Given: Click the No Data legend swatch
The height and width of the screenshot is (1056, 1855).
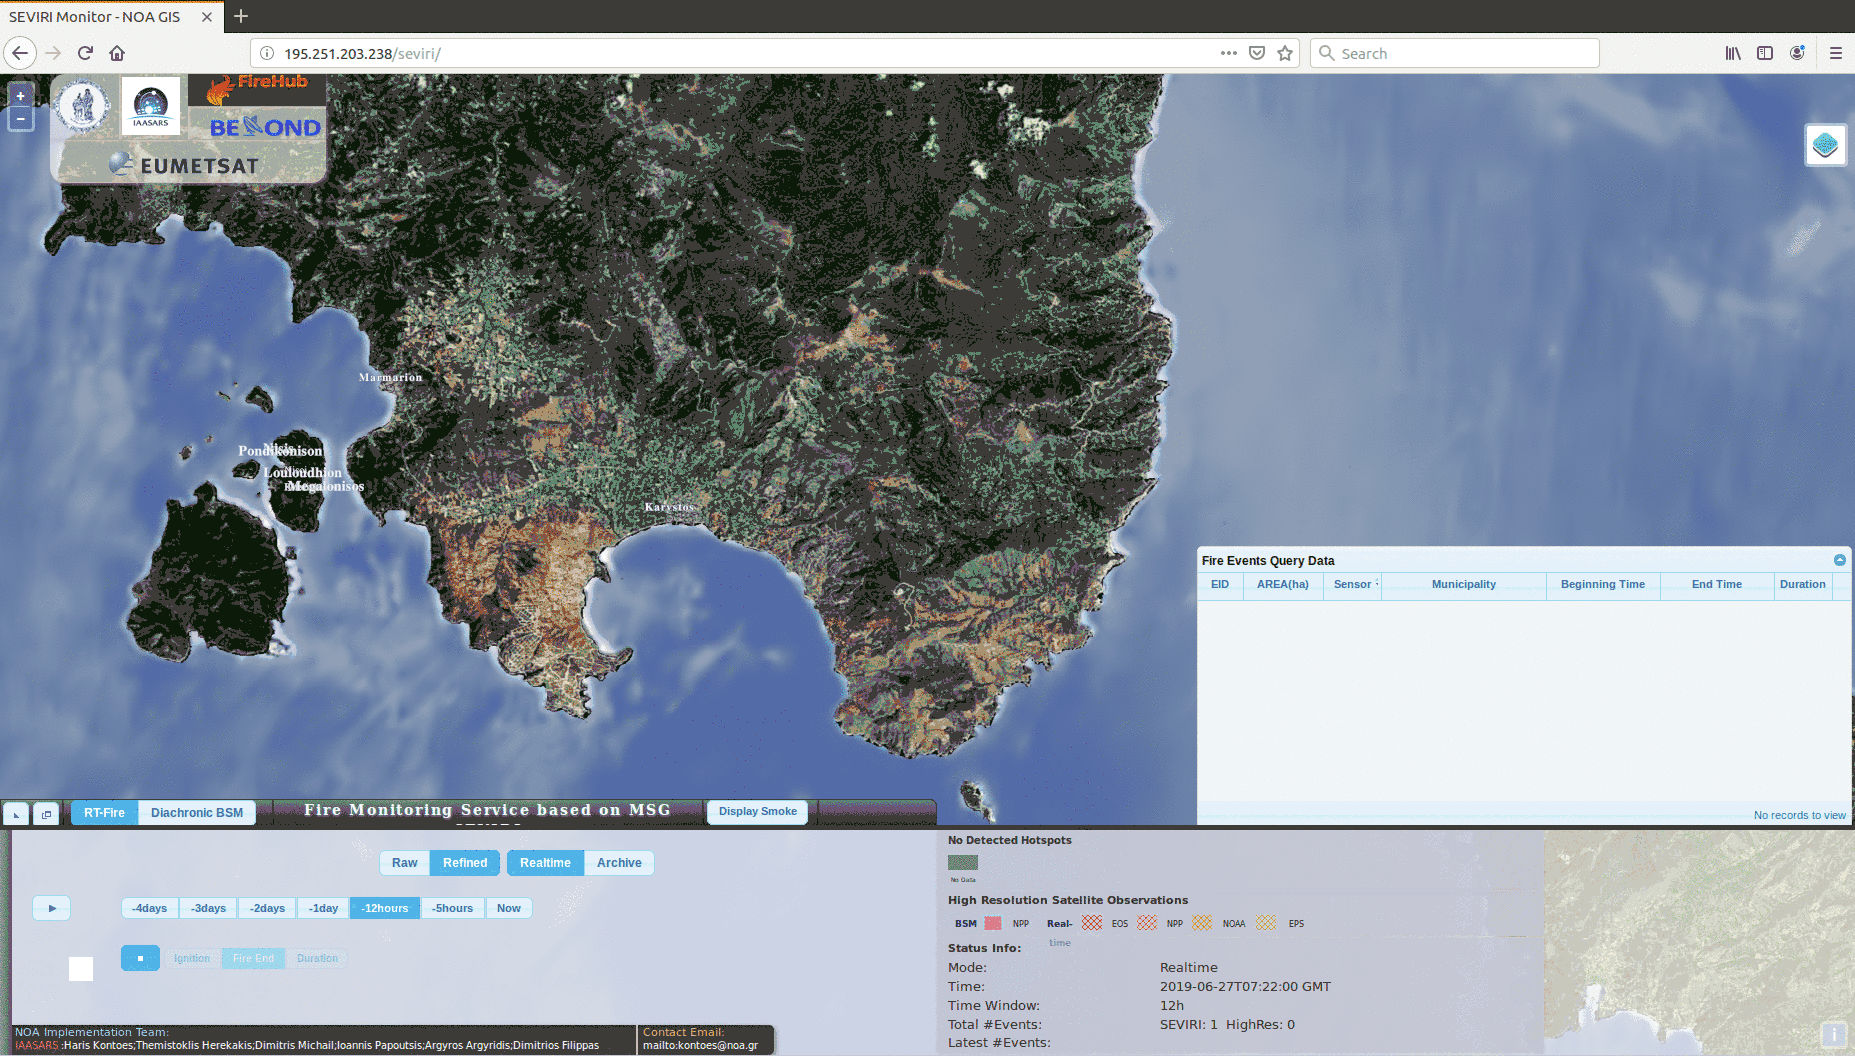Looking at the screenshot, I should 963,863.
